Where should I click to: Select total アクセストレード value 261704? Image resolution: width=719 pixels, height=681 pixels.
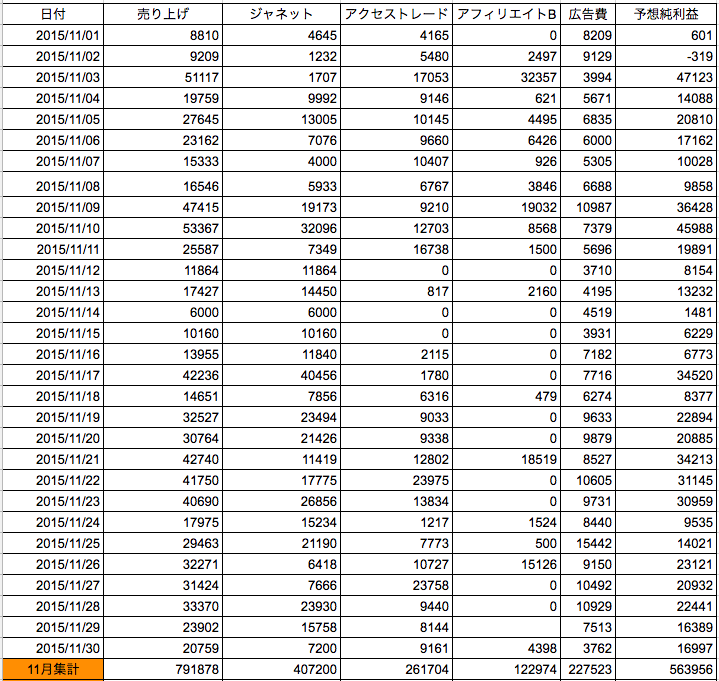coord(396,670)
